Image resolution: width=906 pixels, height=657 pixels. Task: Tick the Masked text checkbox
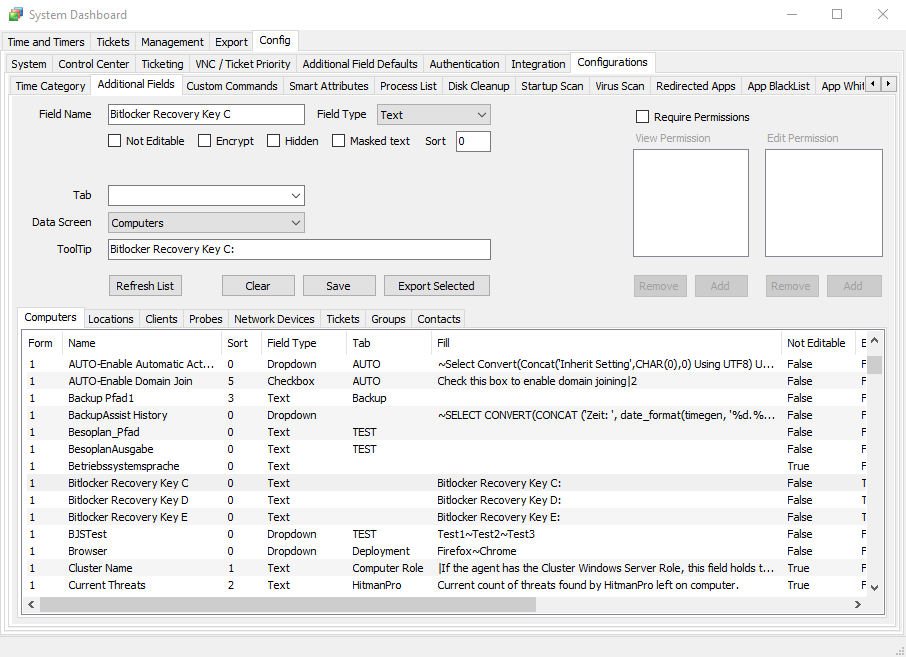pos(338,141)
